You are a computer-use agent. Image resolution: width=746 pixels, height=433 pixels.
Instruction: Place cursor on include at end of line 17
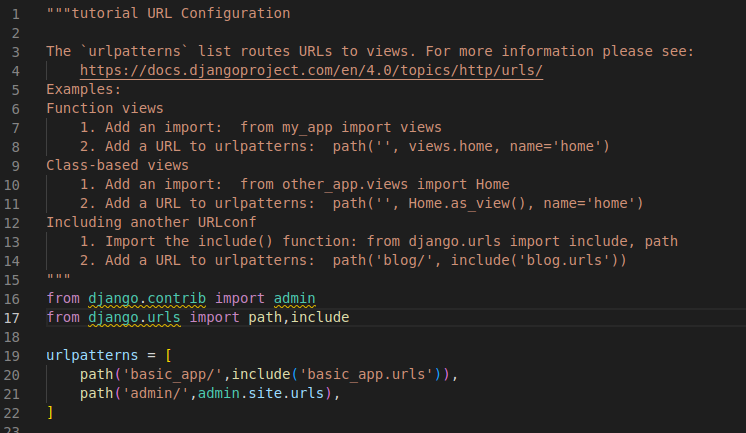point(320,317)
